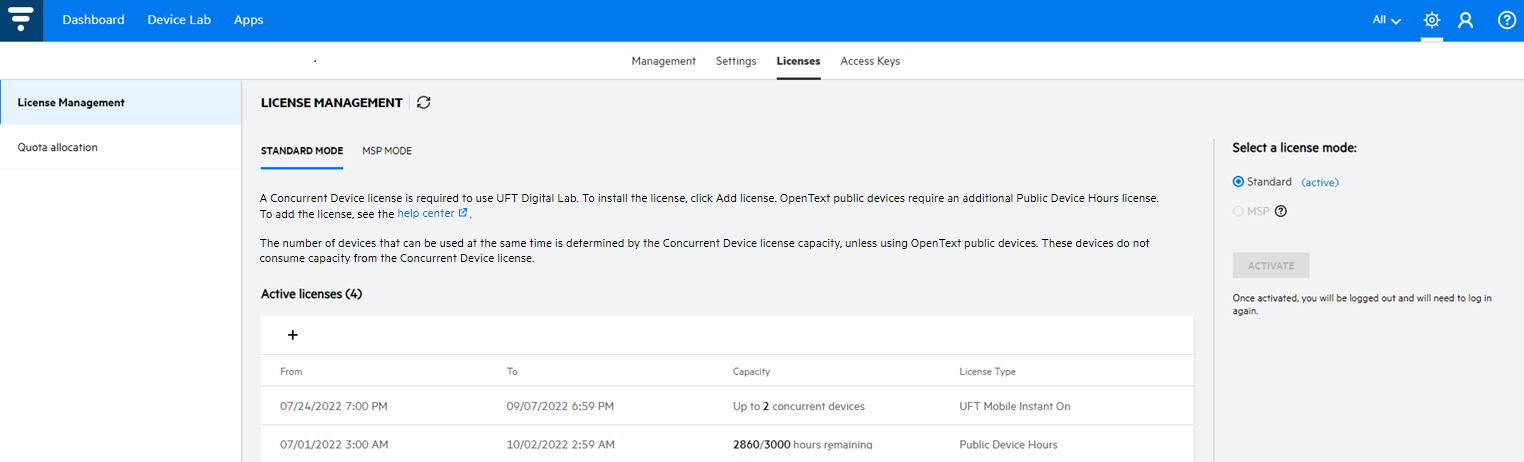The width and height of the screenshot is (1524, 462).
Task: Open the help question mark icon
Action: 1507,20
